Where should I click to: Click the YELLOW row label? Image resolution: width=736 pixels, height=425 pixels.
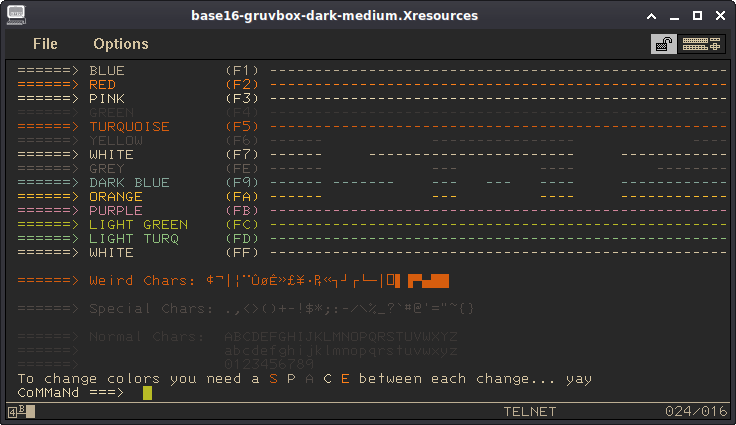116,140
